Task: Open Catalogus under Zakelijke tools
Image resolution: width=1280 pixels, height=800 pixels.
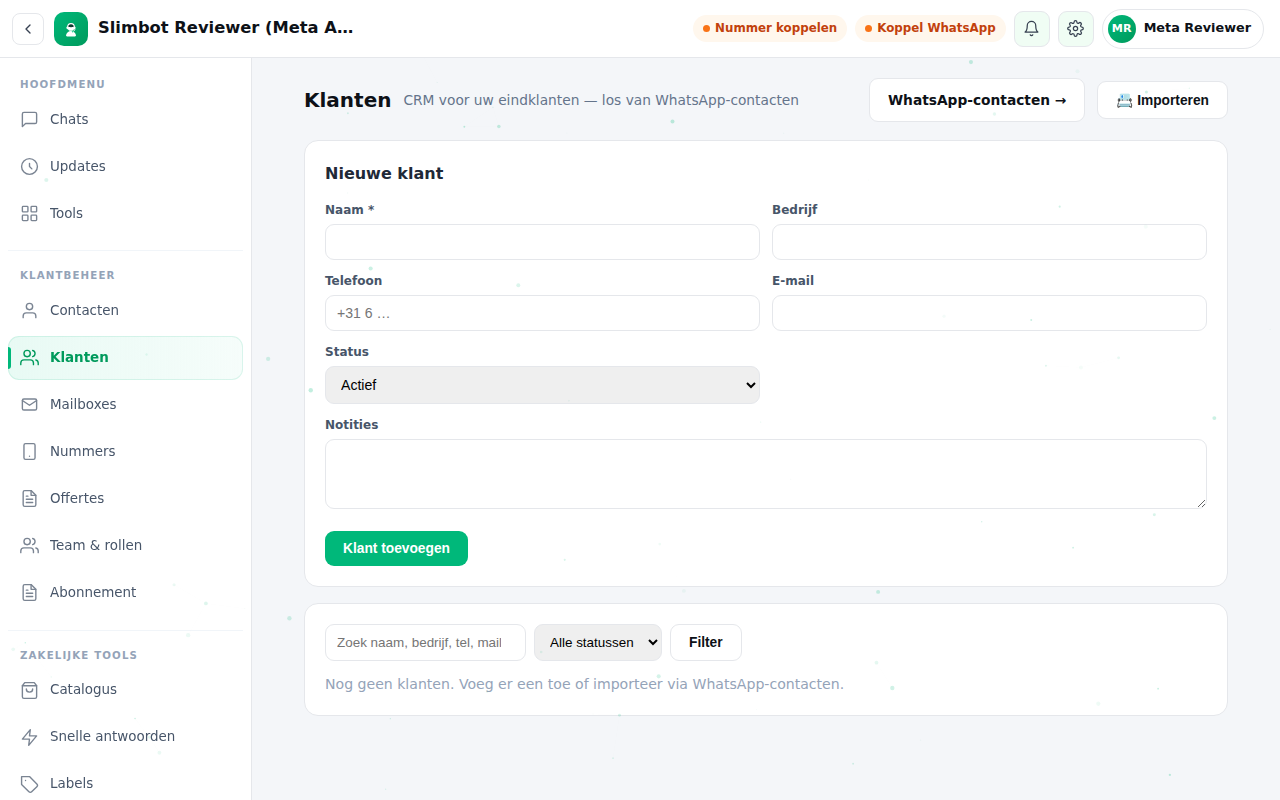Action: click(125, 689)
